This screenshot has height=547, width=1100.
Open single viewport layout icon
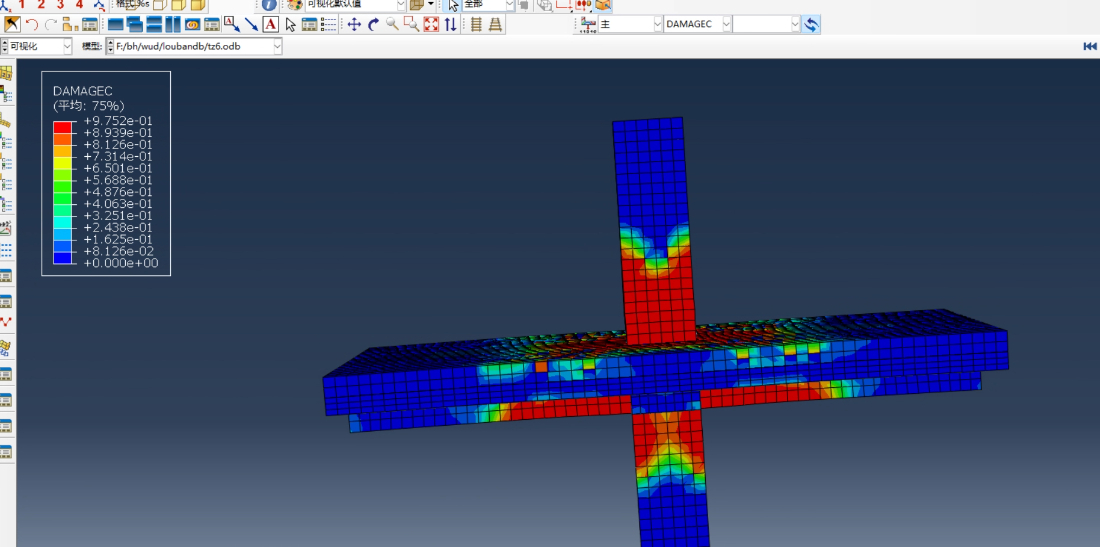[115, 25]
